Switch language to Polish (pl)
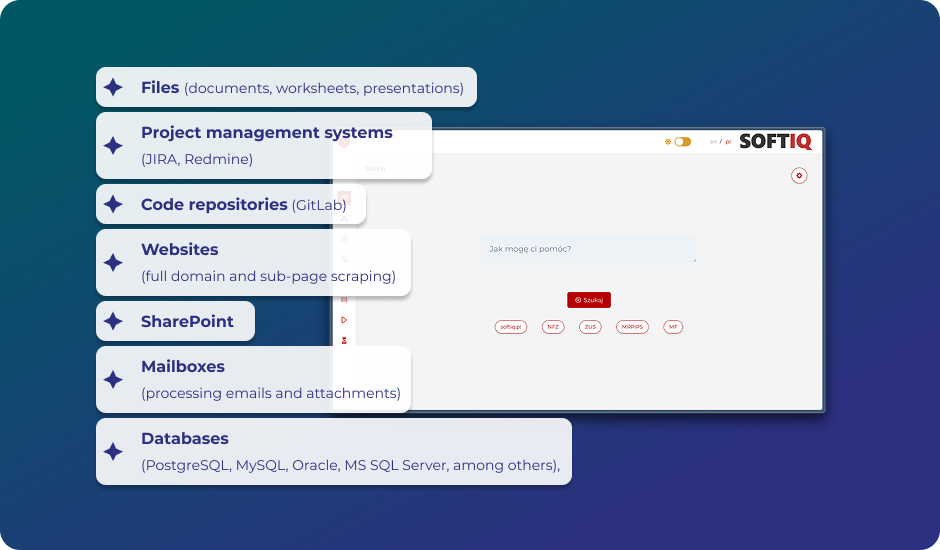This screenshot has height=550, width=940. pos(728,142)
